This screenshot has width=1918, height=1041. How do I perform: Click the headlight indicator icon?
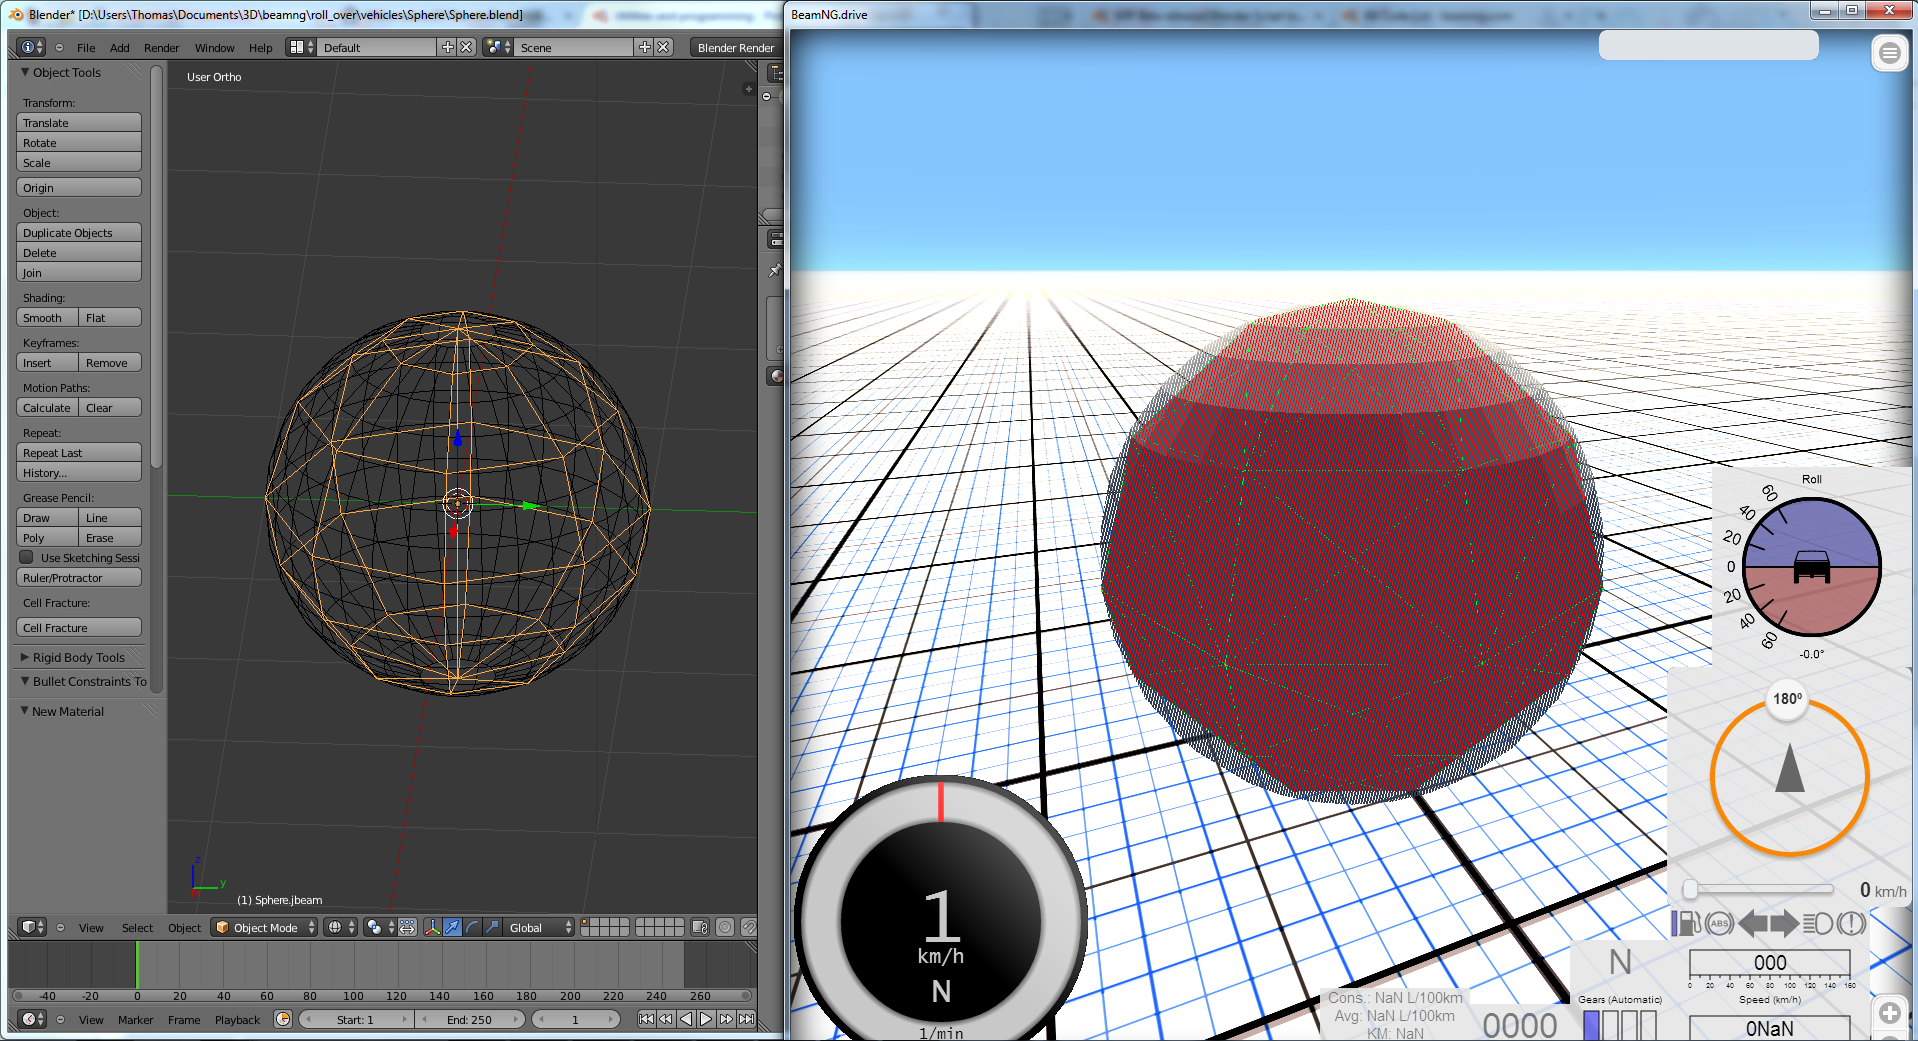(1818, 923)
